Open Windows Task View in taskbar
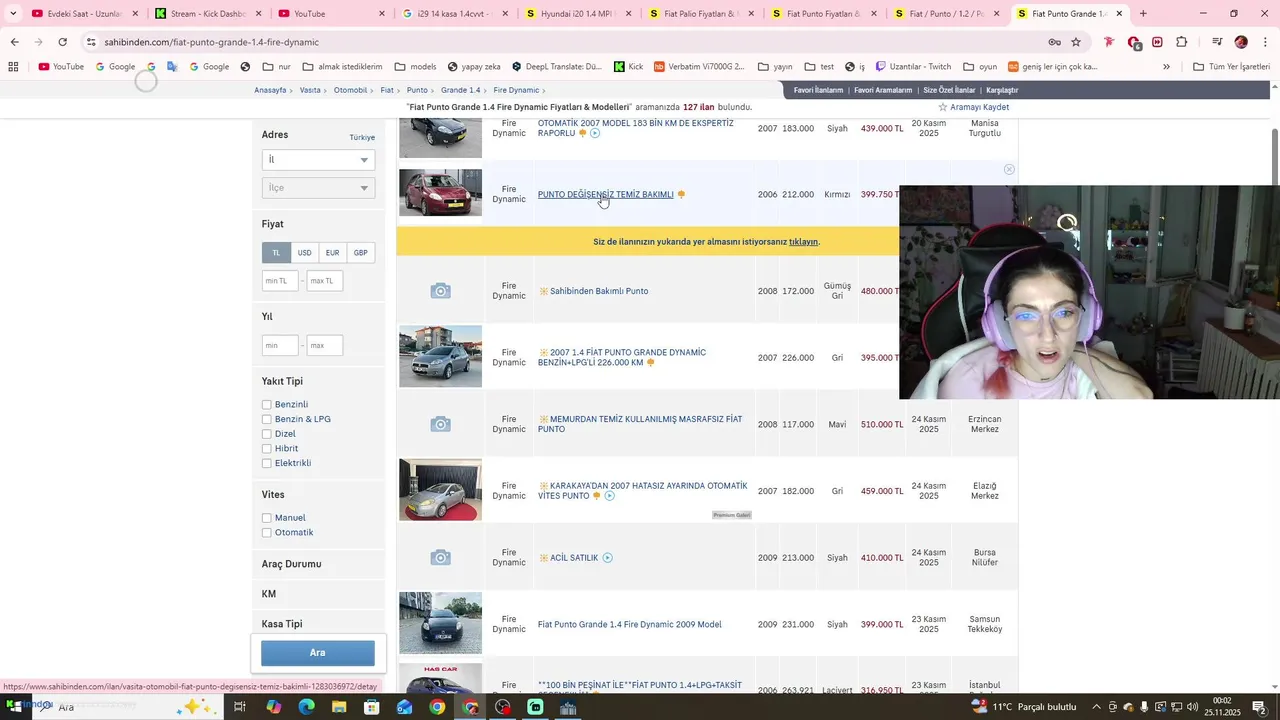The image size is (1280, 720). pos(240,707)
